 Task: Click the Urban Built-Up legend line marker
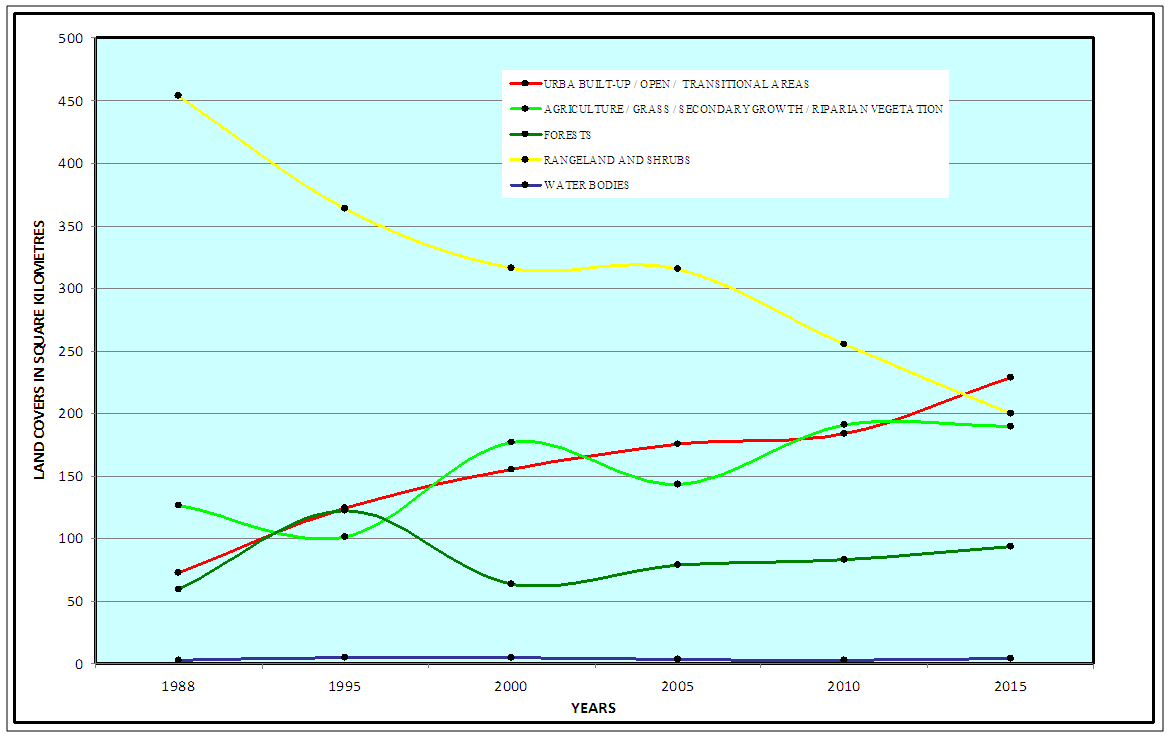pos(525,84)
